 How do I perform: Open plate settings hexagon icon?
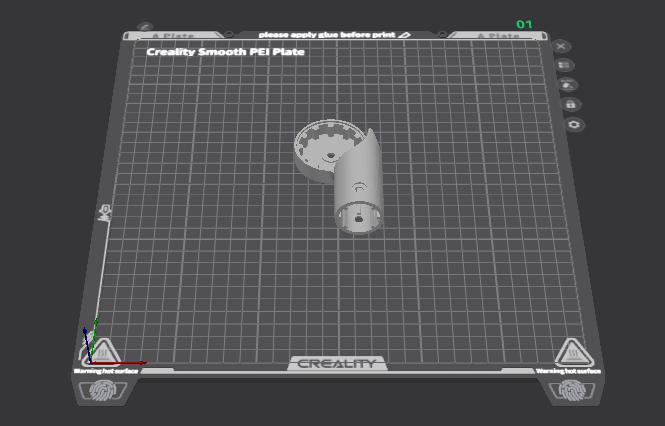[574, 125]
